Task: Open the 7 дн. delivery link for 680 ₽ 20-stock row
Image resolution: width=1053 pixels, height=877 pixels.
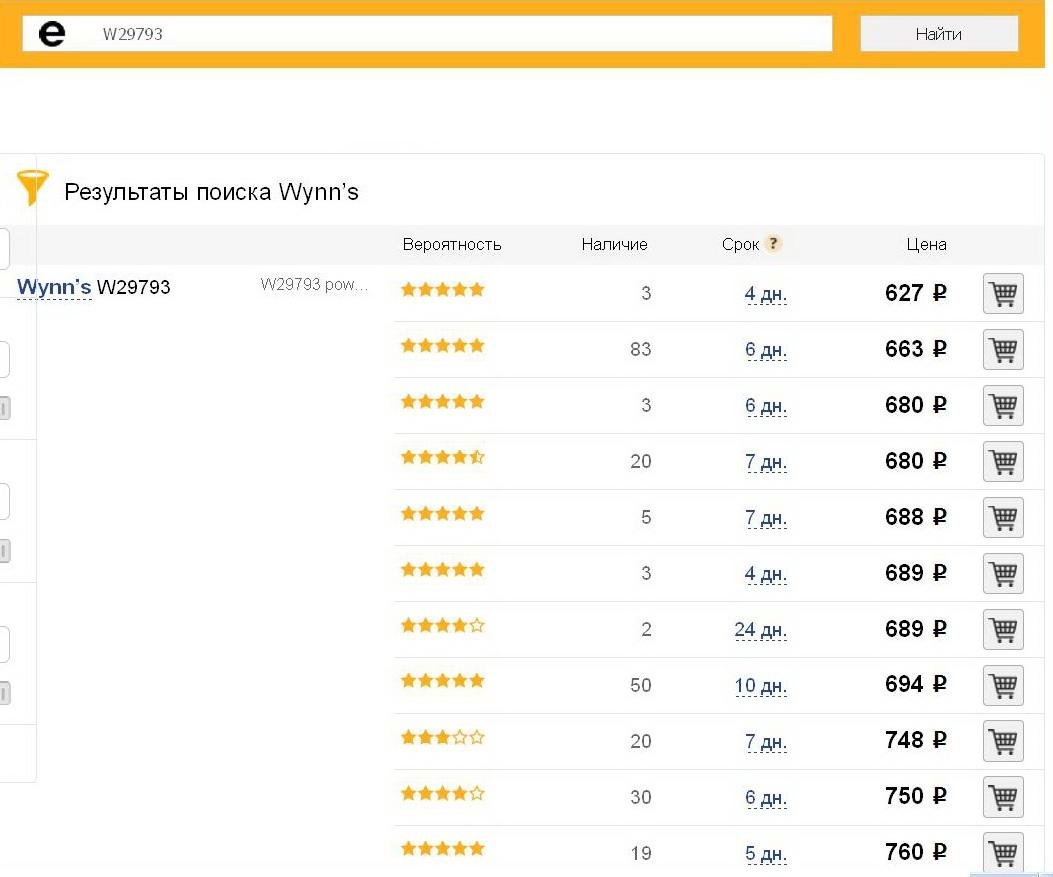Action: (x=765, y=462)
